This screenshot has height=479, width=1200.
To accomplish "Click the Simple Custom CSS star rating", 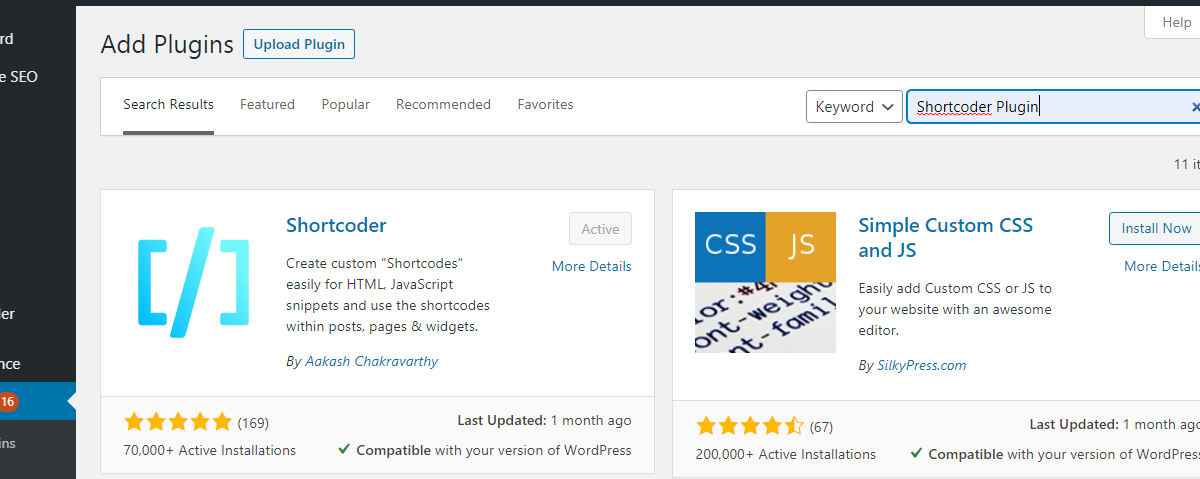I will [x=750, y=426].
